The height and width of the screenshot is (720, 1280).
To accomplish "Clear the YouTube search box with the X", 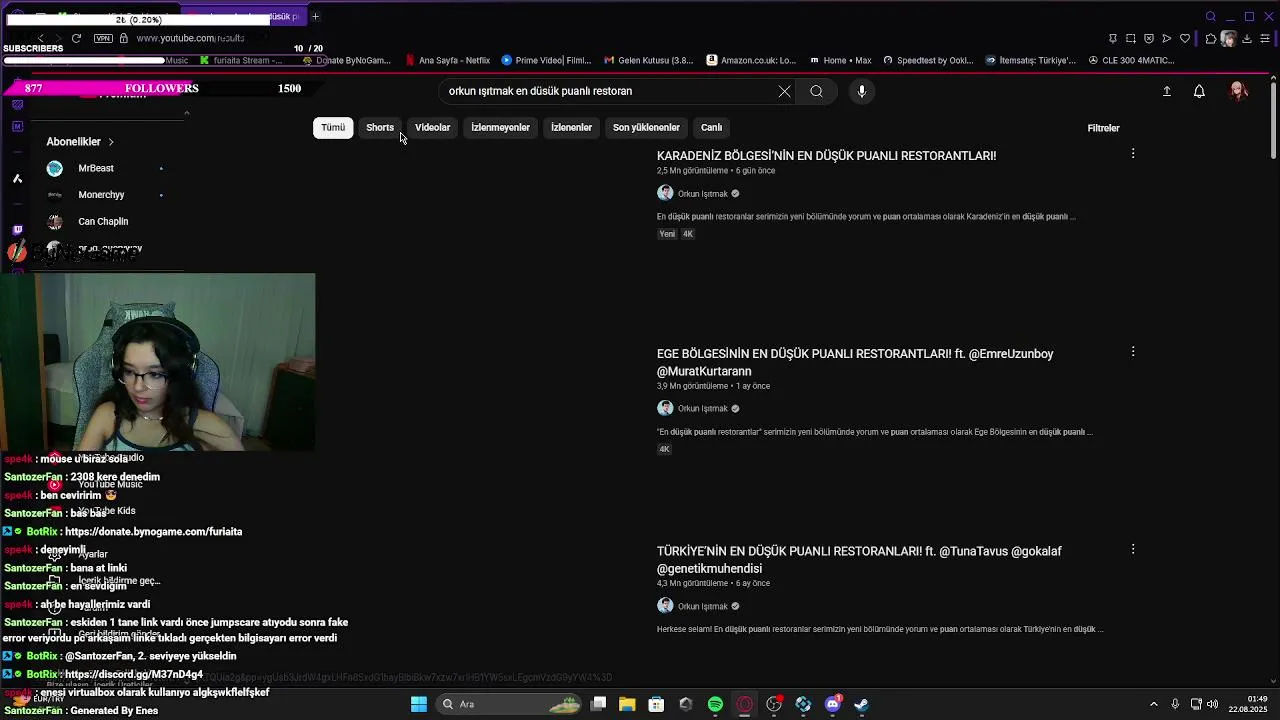I will pyautogui.click(x=784, y=91).
